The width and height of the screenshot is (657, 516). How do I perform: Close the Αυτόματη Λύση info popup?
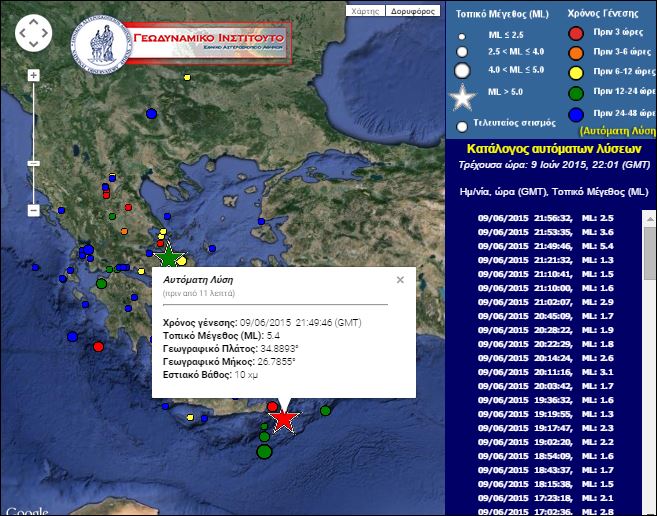pyautogui.click(x=400, y=280)
